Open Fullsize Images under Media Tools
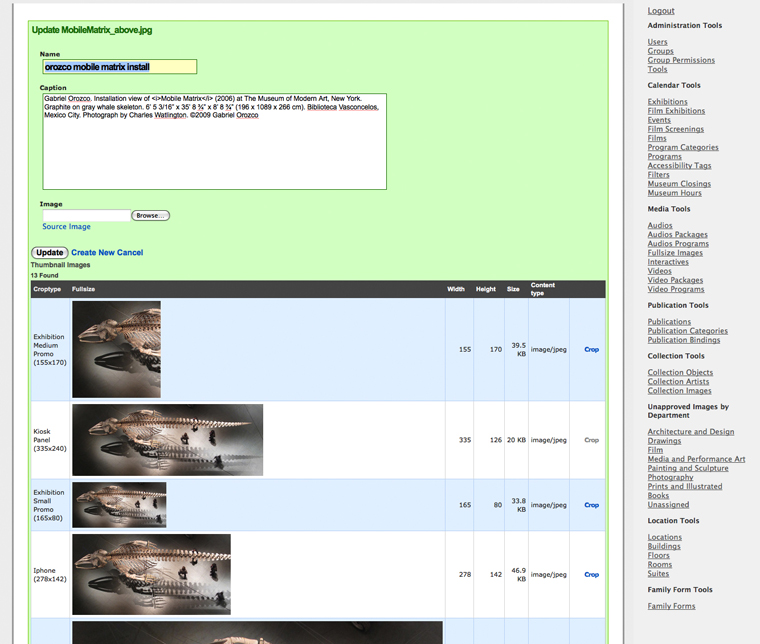The height and width of the screenshot is (644, 760). [x=675, y=253]
